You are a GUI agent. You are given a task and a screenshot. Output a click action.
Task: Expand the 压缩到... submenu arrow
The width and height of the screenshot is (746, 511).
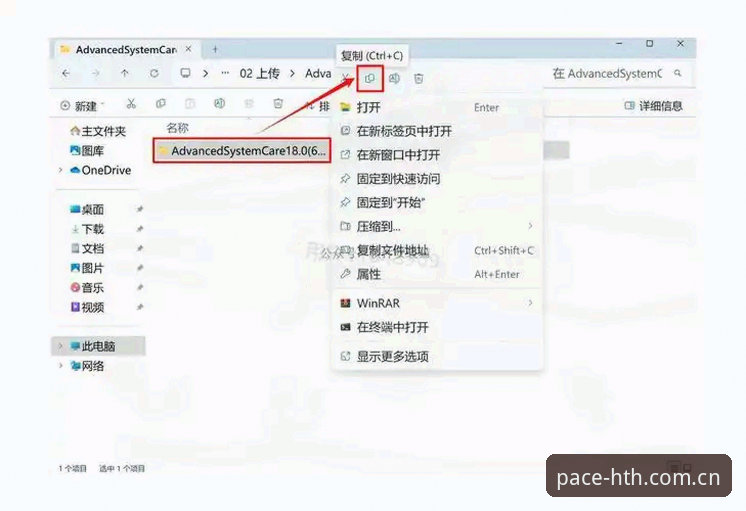point(530,226)
